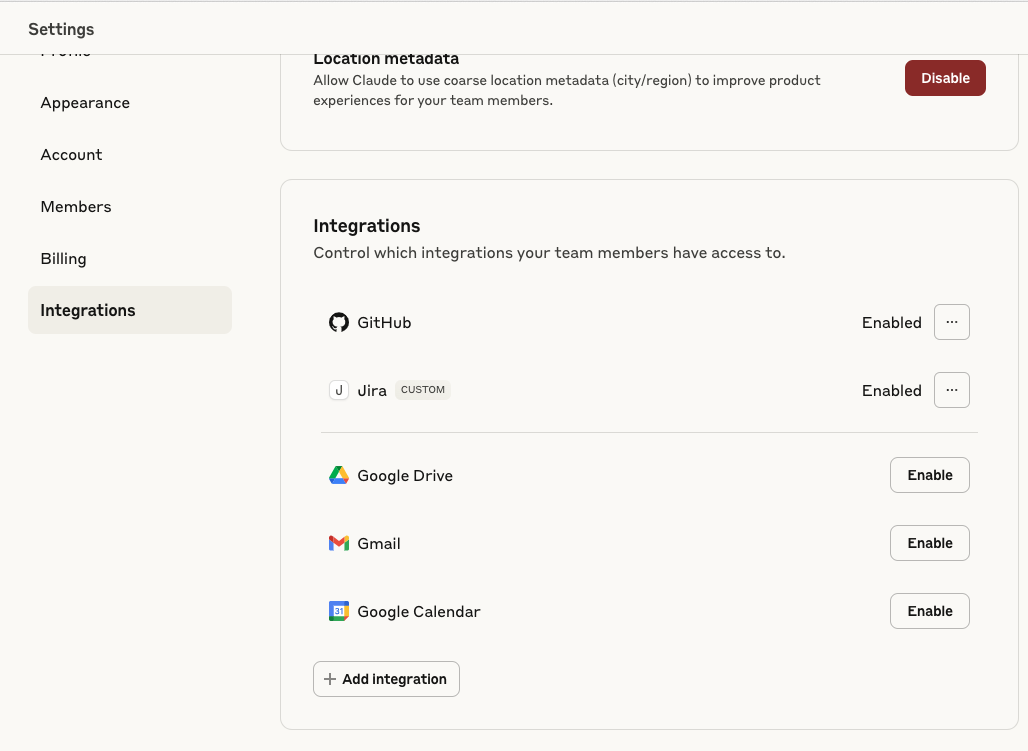Click the Google Calendar integration label

[x=418, y=611]
